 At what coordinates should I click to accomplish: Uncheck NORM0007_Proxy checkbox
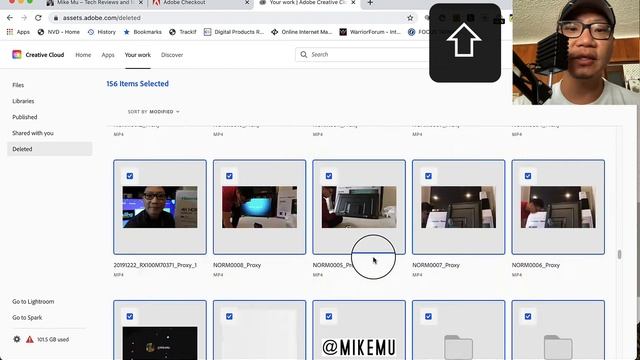(x=428, y=176)
